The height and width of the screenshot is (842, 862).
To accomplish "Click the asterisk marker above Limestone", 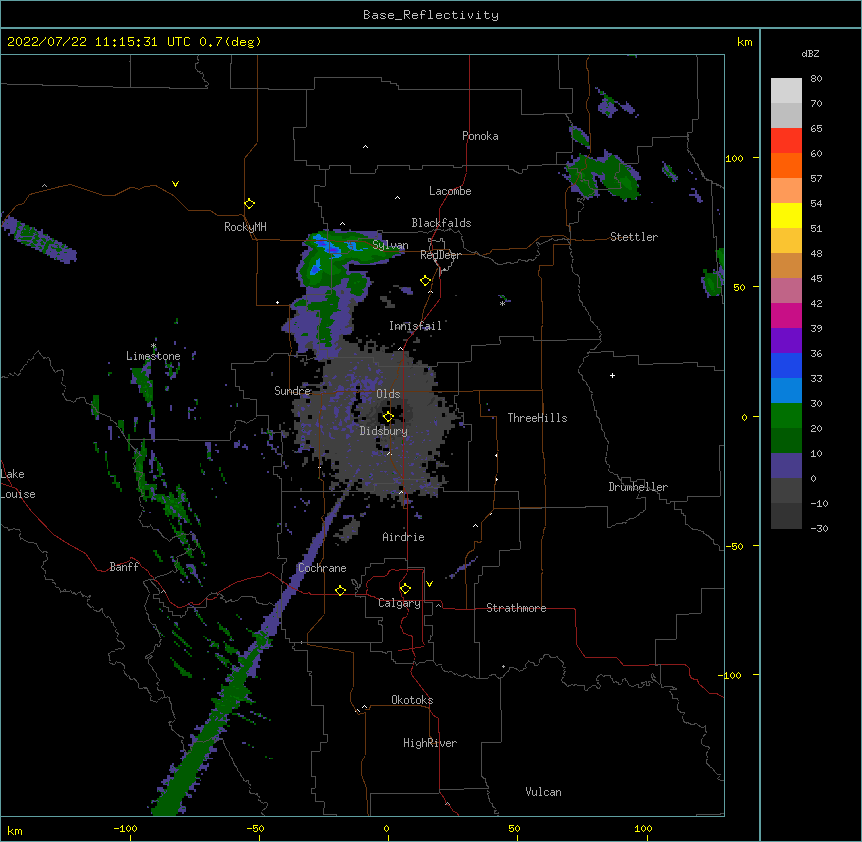I will [153, 346].
